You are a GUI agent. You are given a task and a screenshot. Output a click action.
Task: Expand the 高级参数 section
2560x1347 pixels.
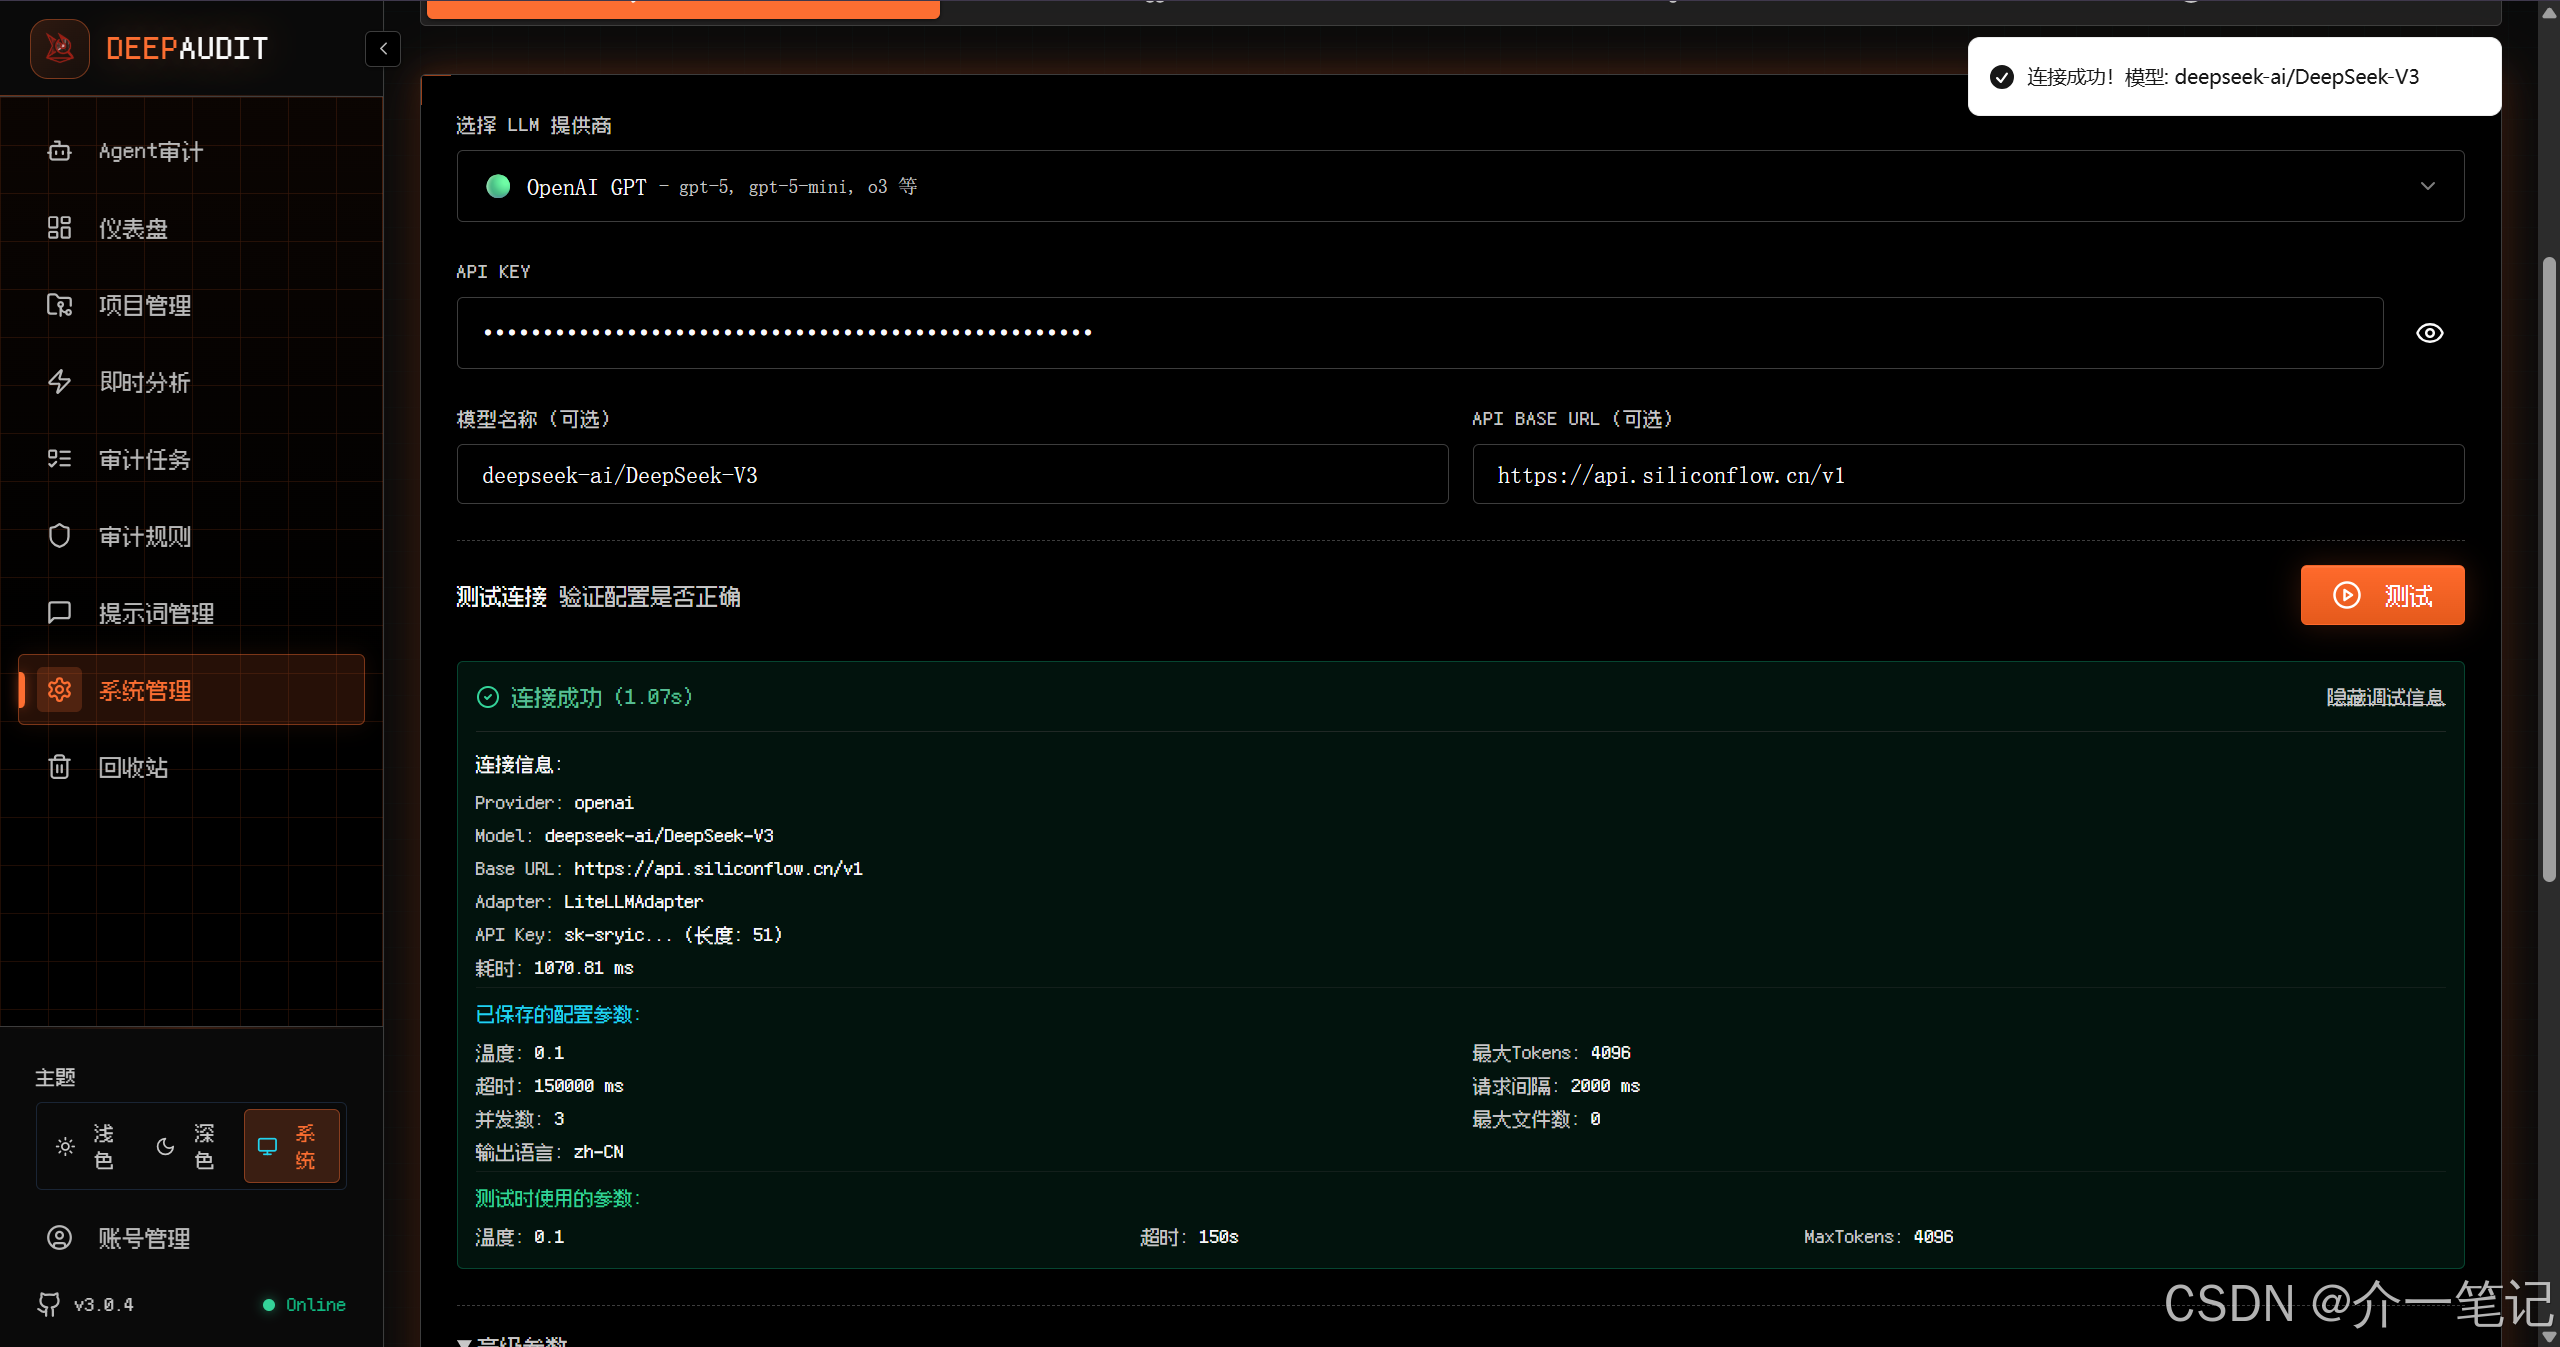pyautogui.click(x=512, y=1340)
